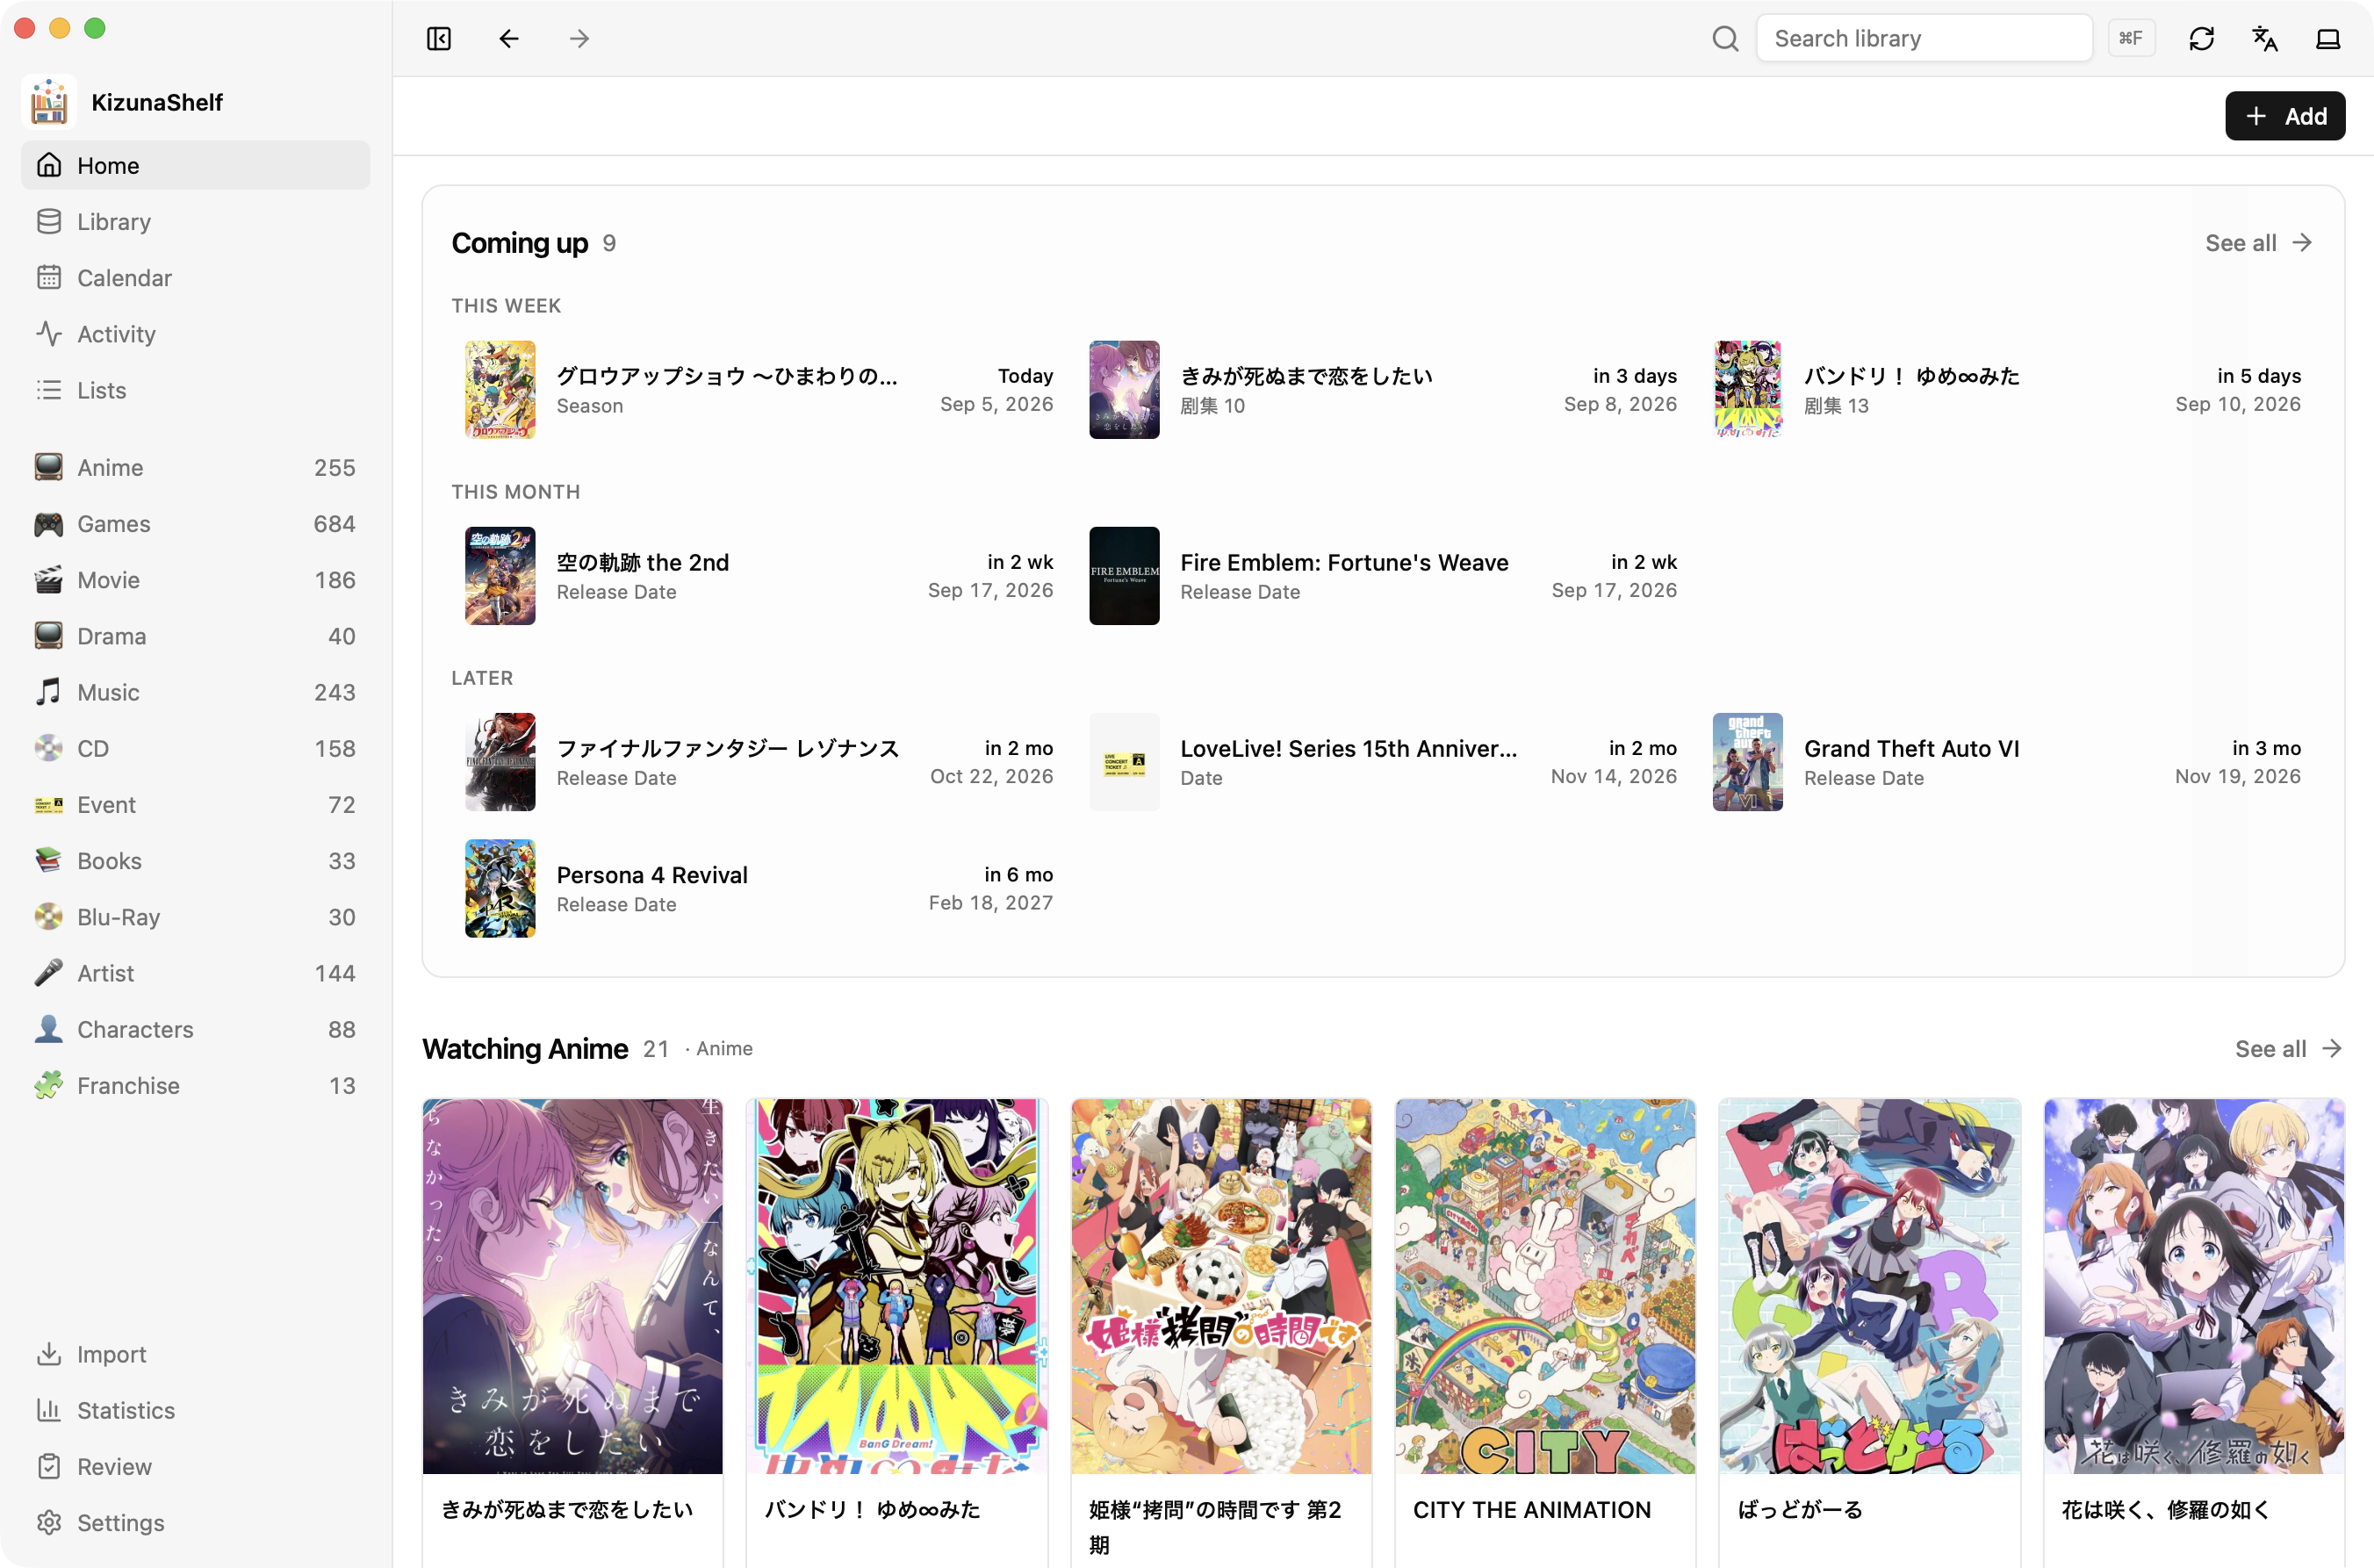See all Watching Anime items
Viewport: 2374px width, 1568px height.
(2288, 1048)
